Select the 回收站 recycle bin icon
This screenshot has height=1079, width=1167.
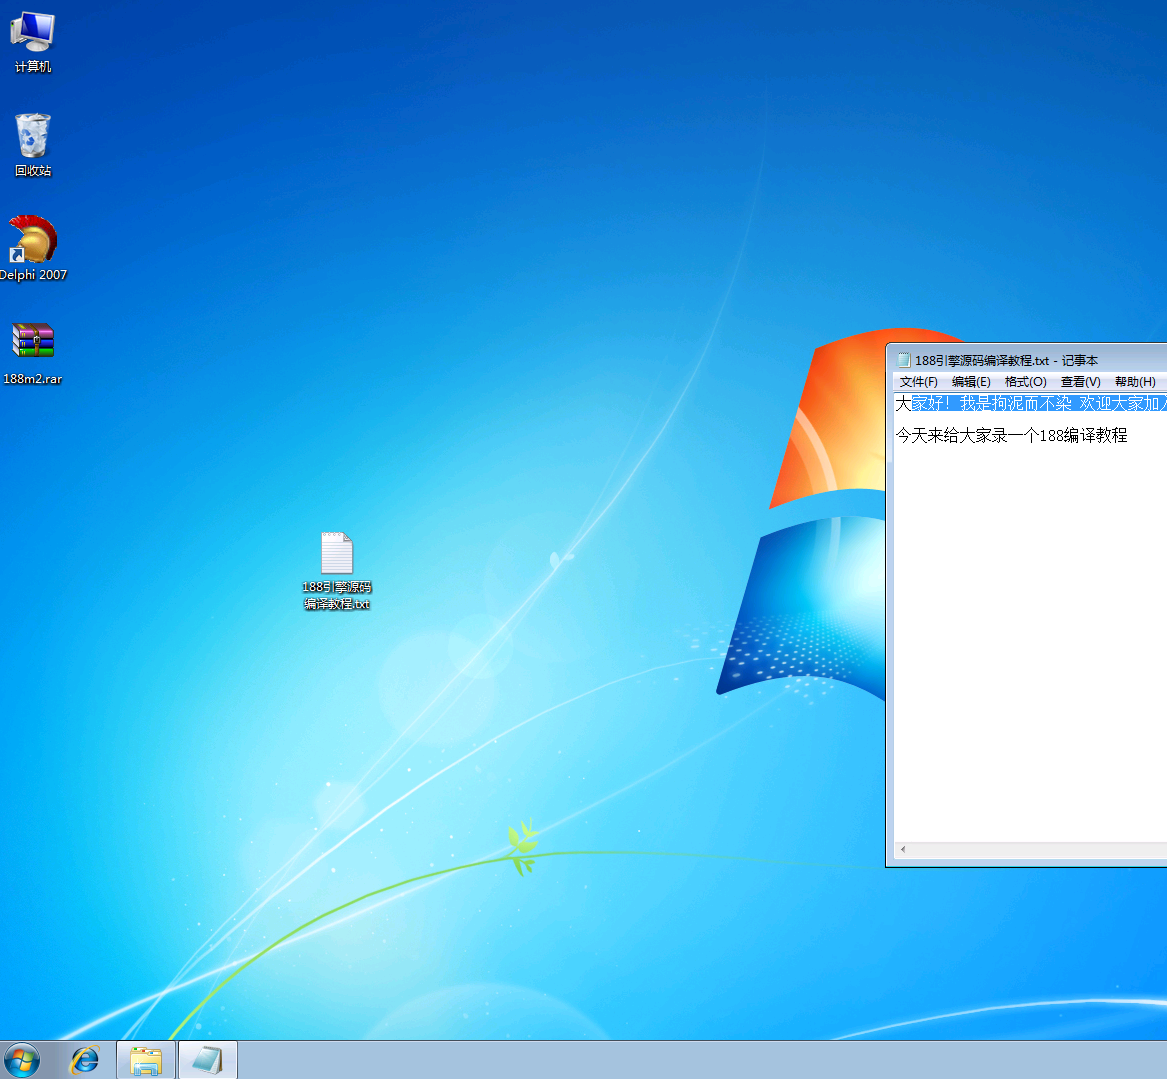pos(33,145)
